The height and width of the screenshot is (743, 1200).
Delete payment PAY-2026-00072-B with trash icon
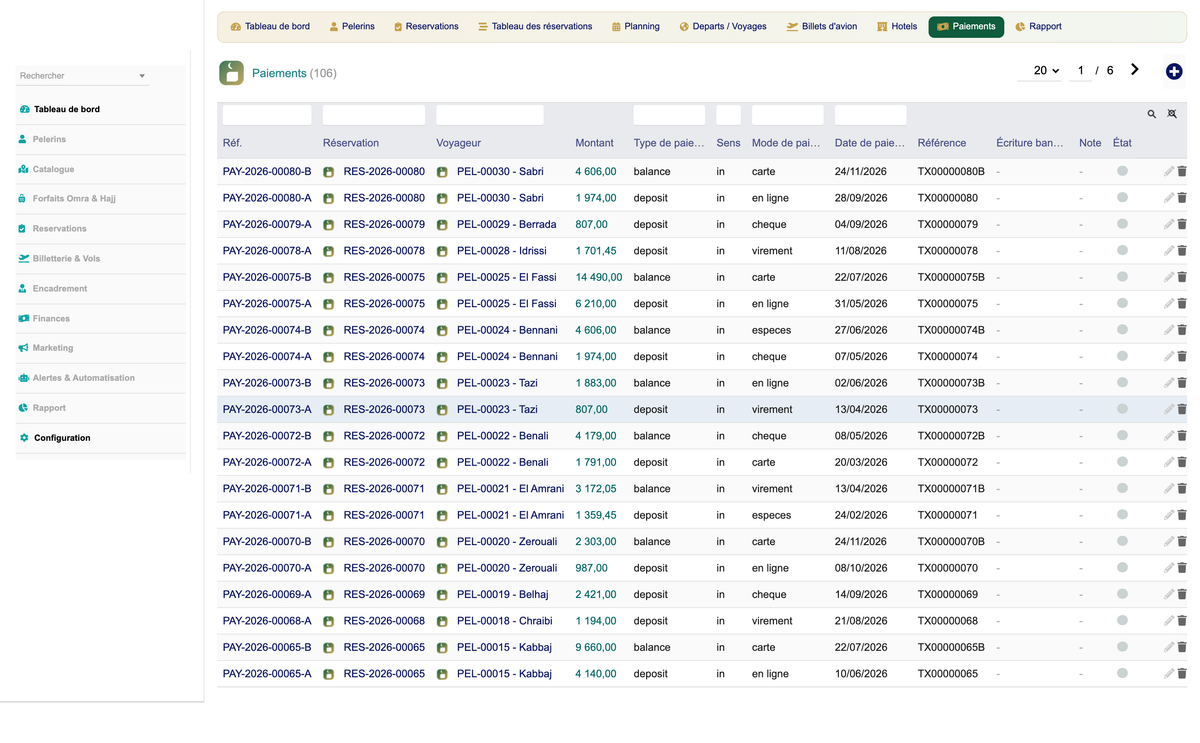point(1182,436)
